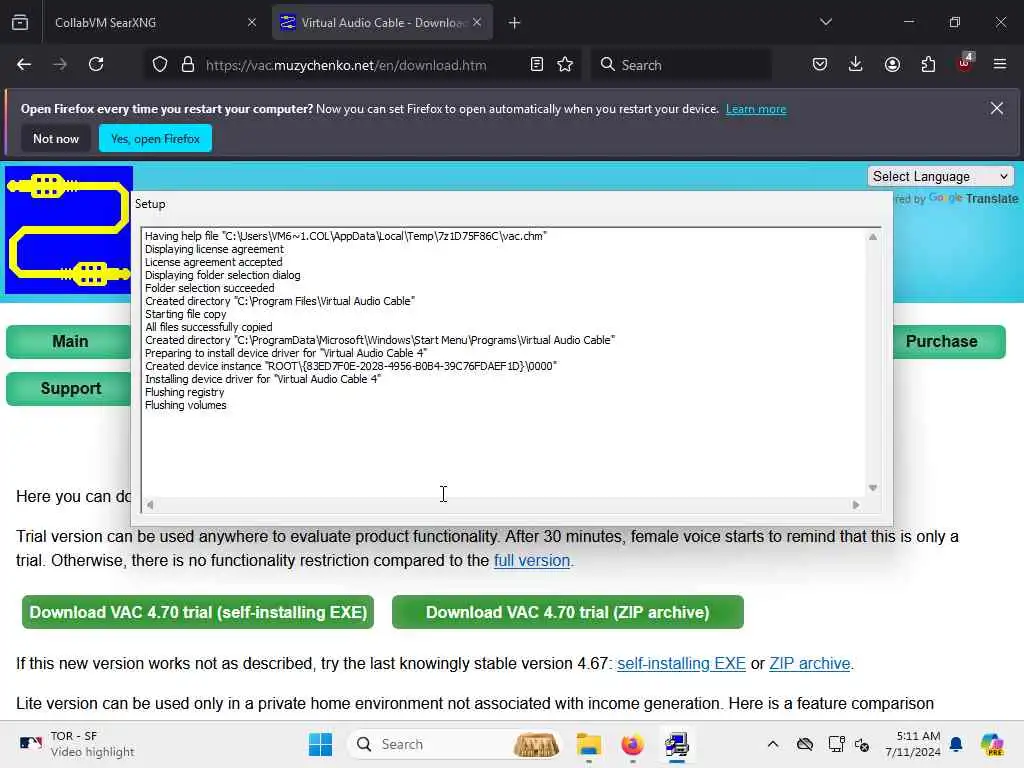
Task: Click log line 'All files successfully copied'
Action: click(x=208, y=327)
